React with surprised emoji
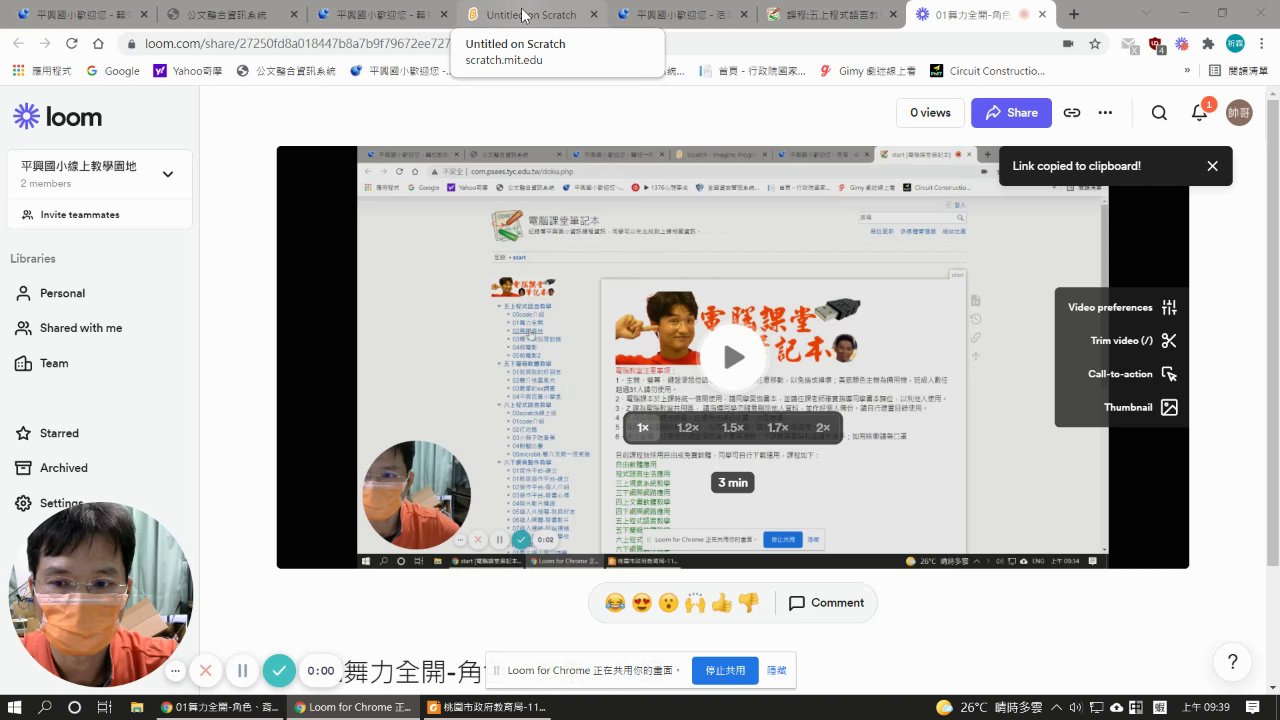Viewport: 1280px width, 720px height. (668, 603)
